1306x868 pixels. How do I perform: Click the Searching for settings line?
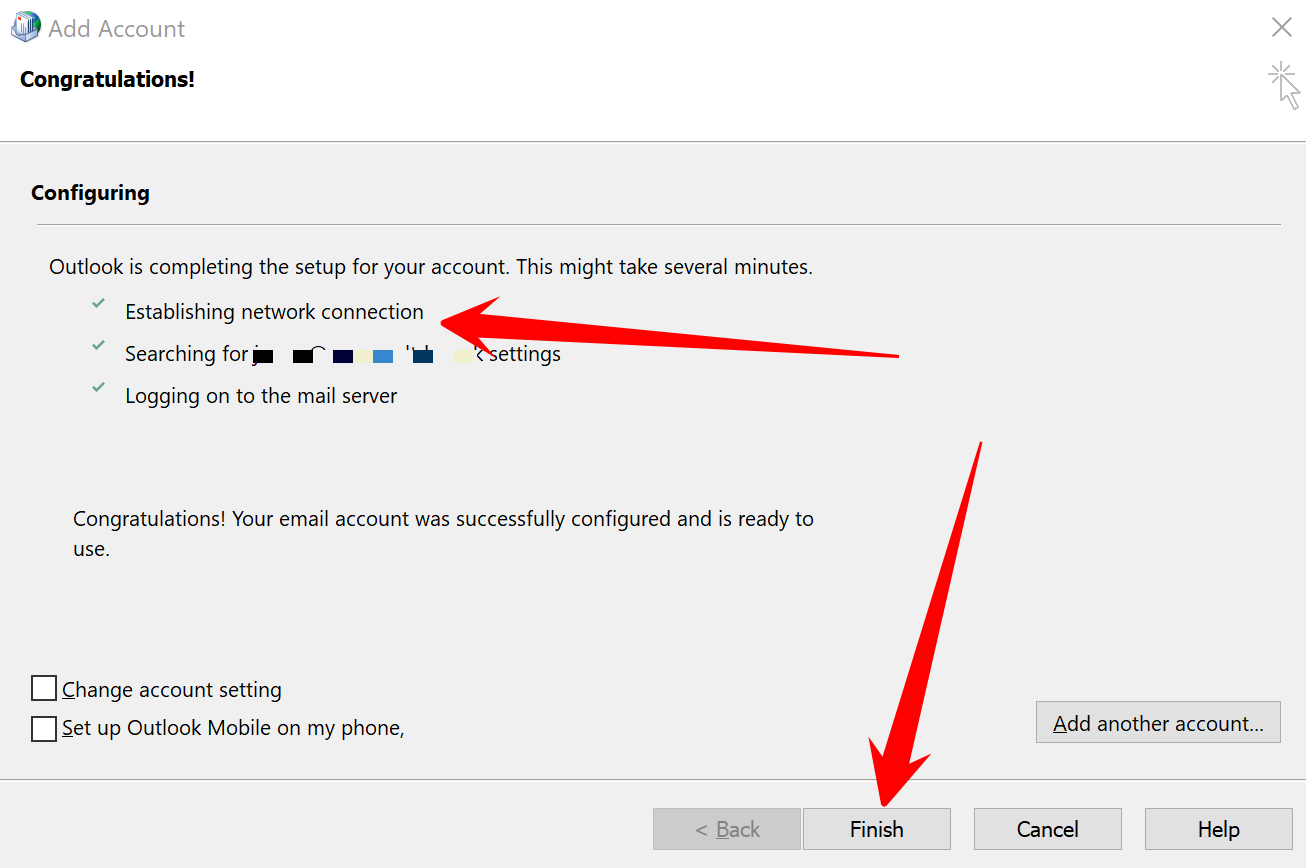343,354
